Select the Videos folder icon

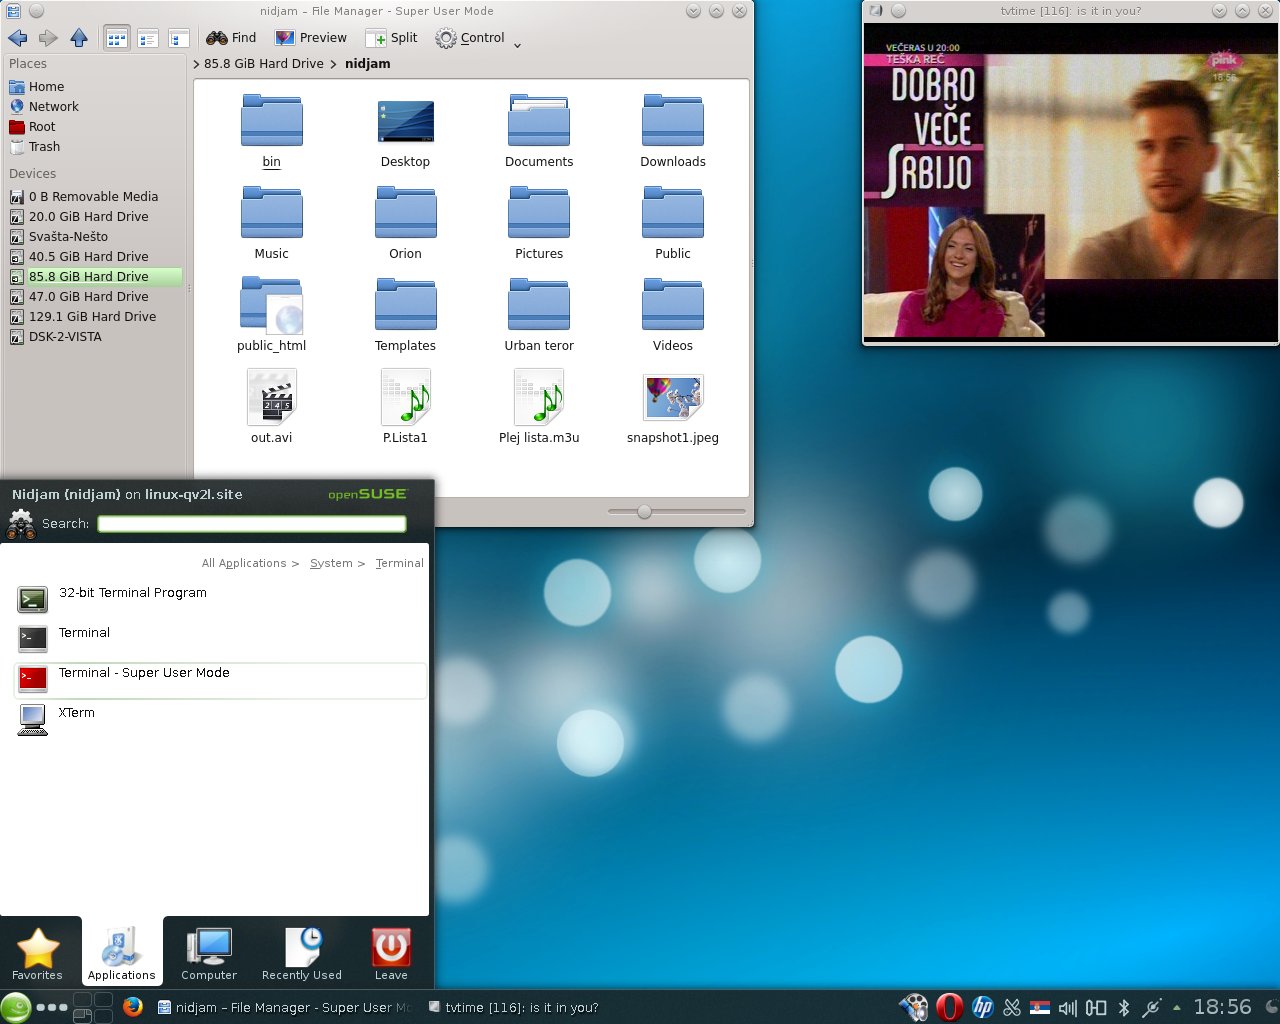(673, 304)
